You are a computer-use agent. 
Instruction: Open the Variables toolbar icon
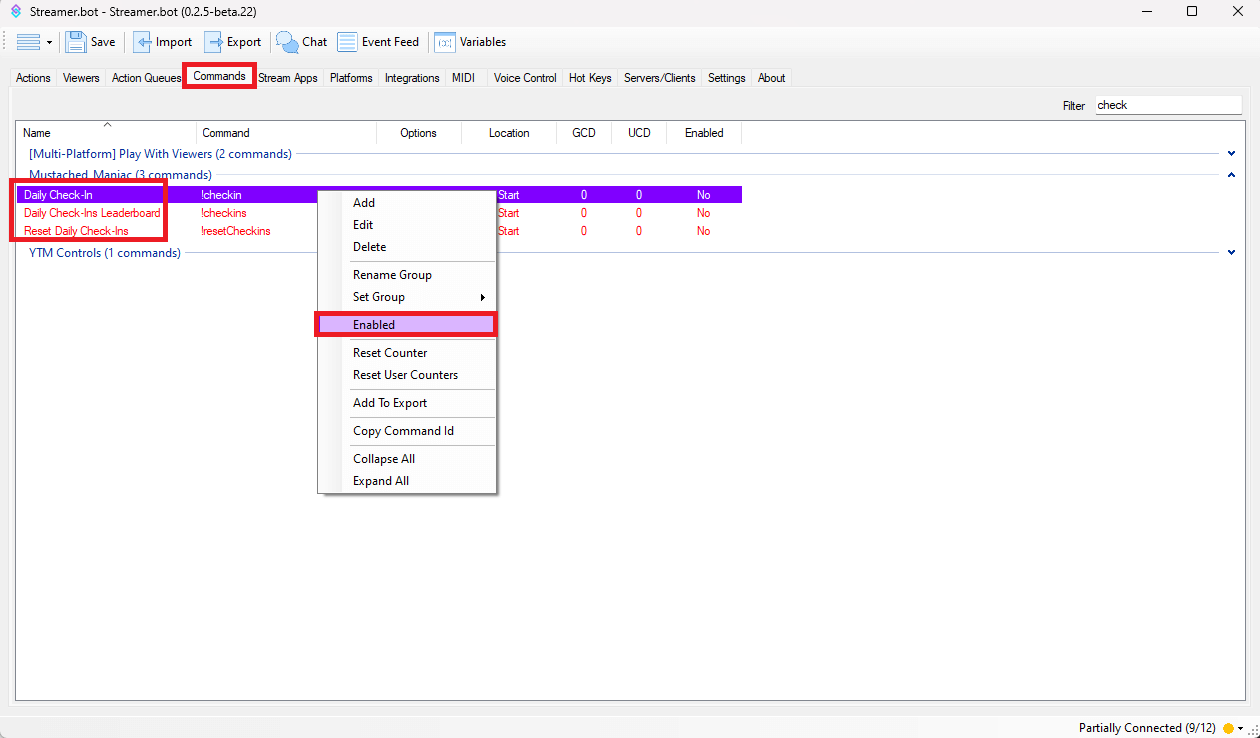coord(445,42)
